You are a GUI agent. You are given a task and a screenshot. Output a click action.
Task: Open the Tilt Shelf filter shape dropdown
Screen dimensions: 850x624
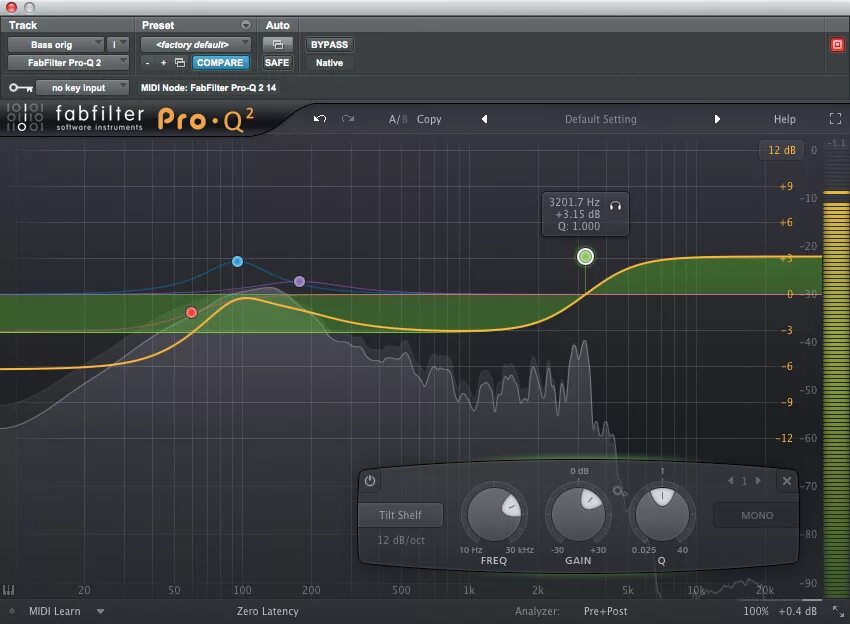tap(401, 515)
